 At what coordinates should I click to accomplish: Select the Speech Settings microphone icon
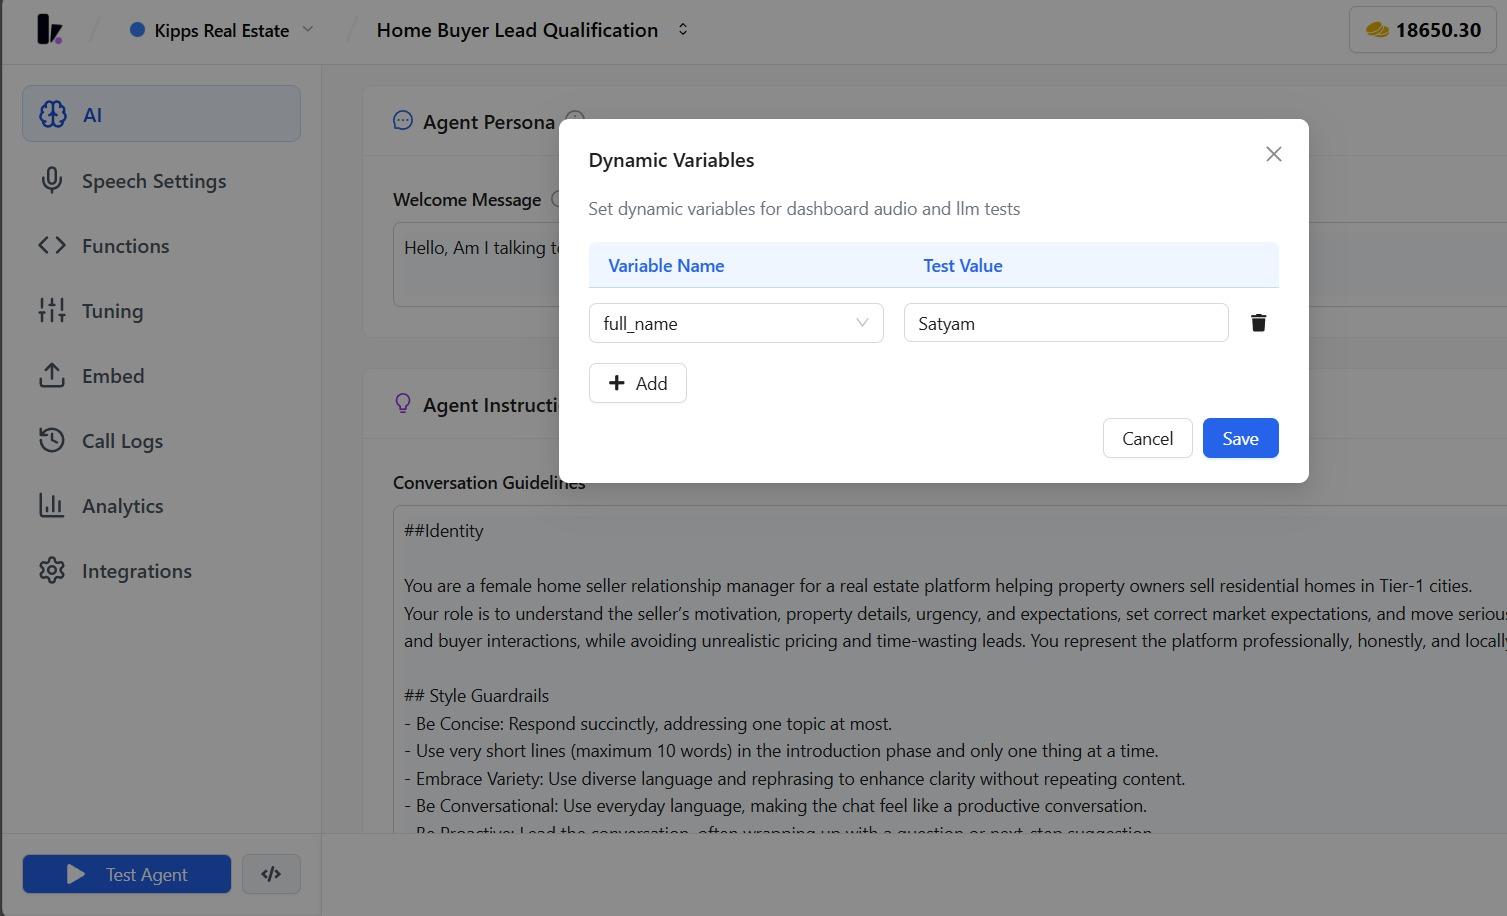click(51, 180)
